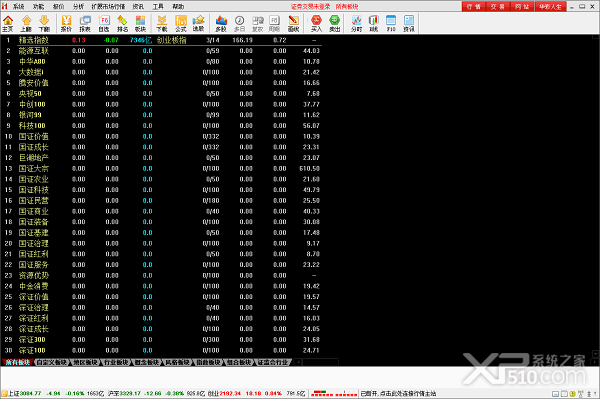This screenshot has width=600, height=399.
Task: Page down with the 下翻 arrow icon
Action: [44, 23]
